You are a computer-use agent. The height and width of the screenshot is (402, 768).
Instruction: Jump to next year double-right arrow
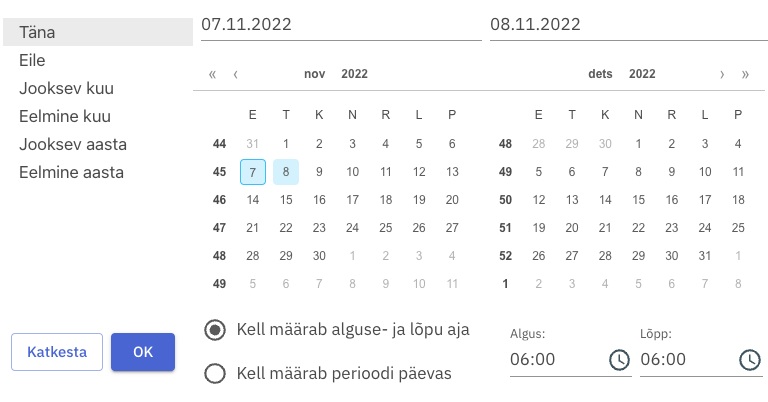[745, 74]
